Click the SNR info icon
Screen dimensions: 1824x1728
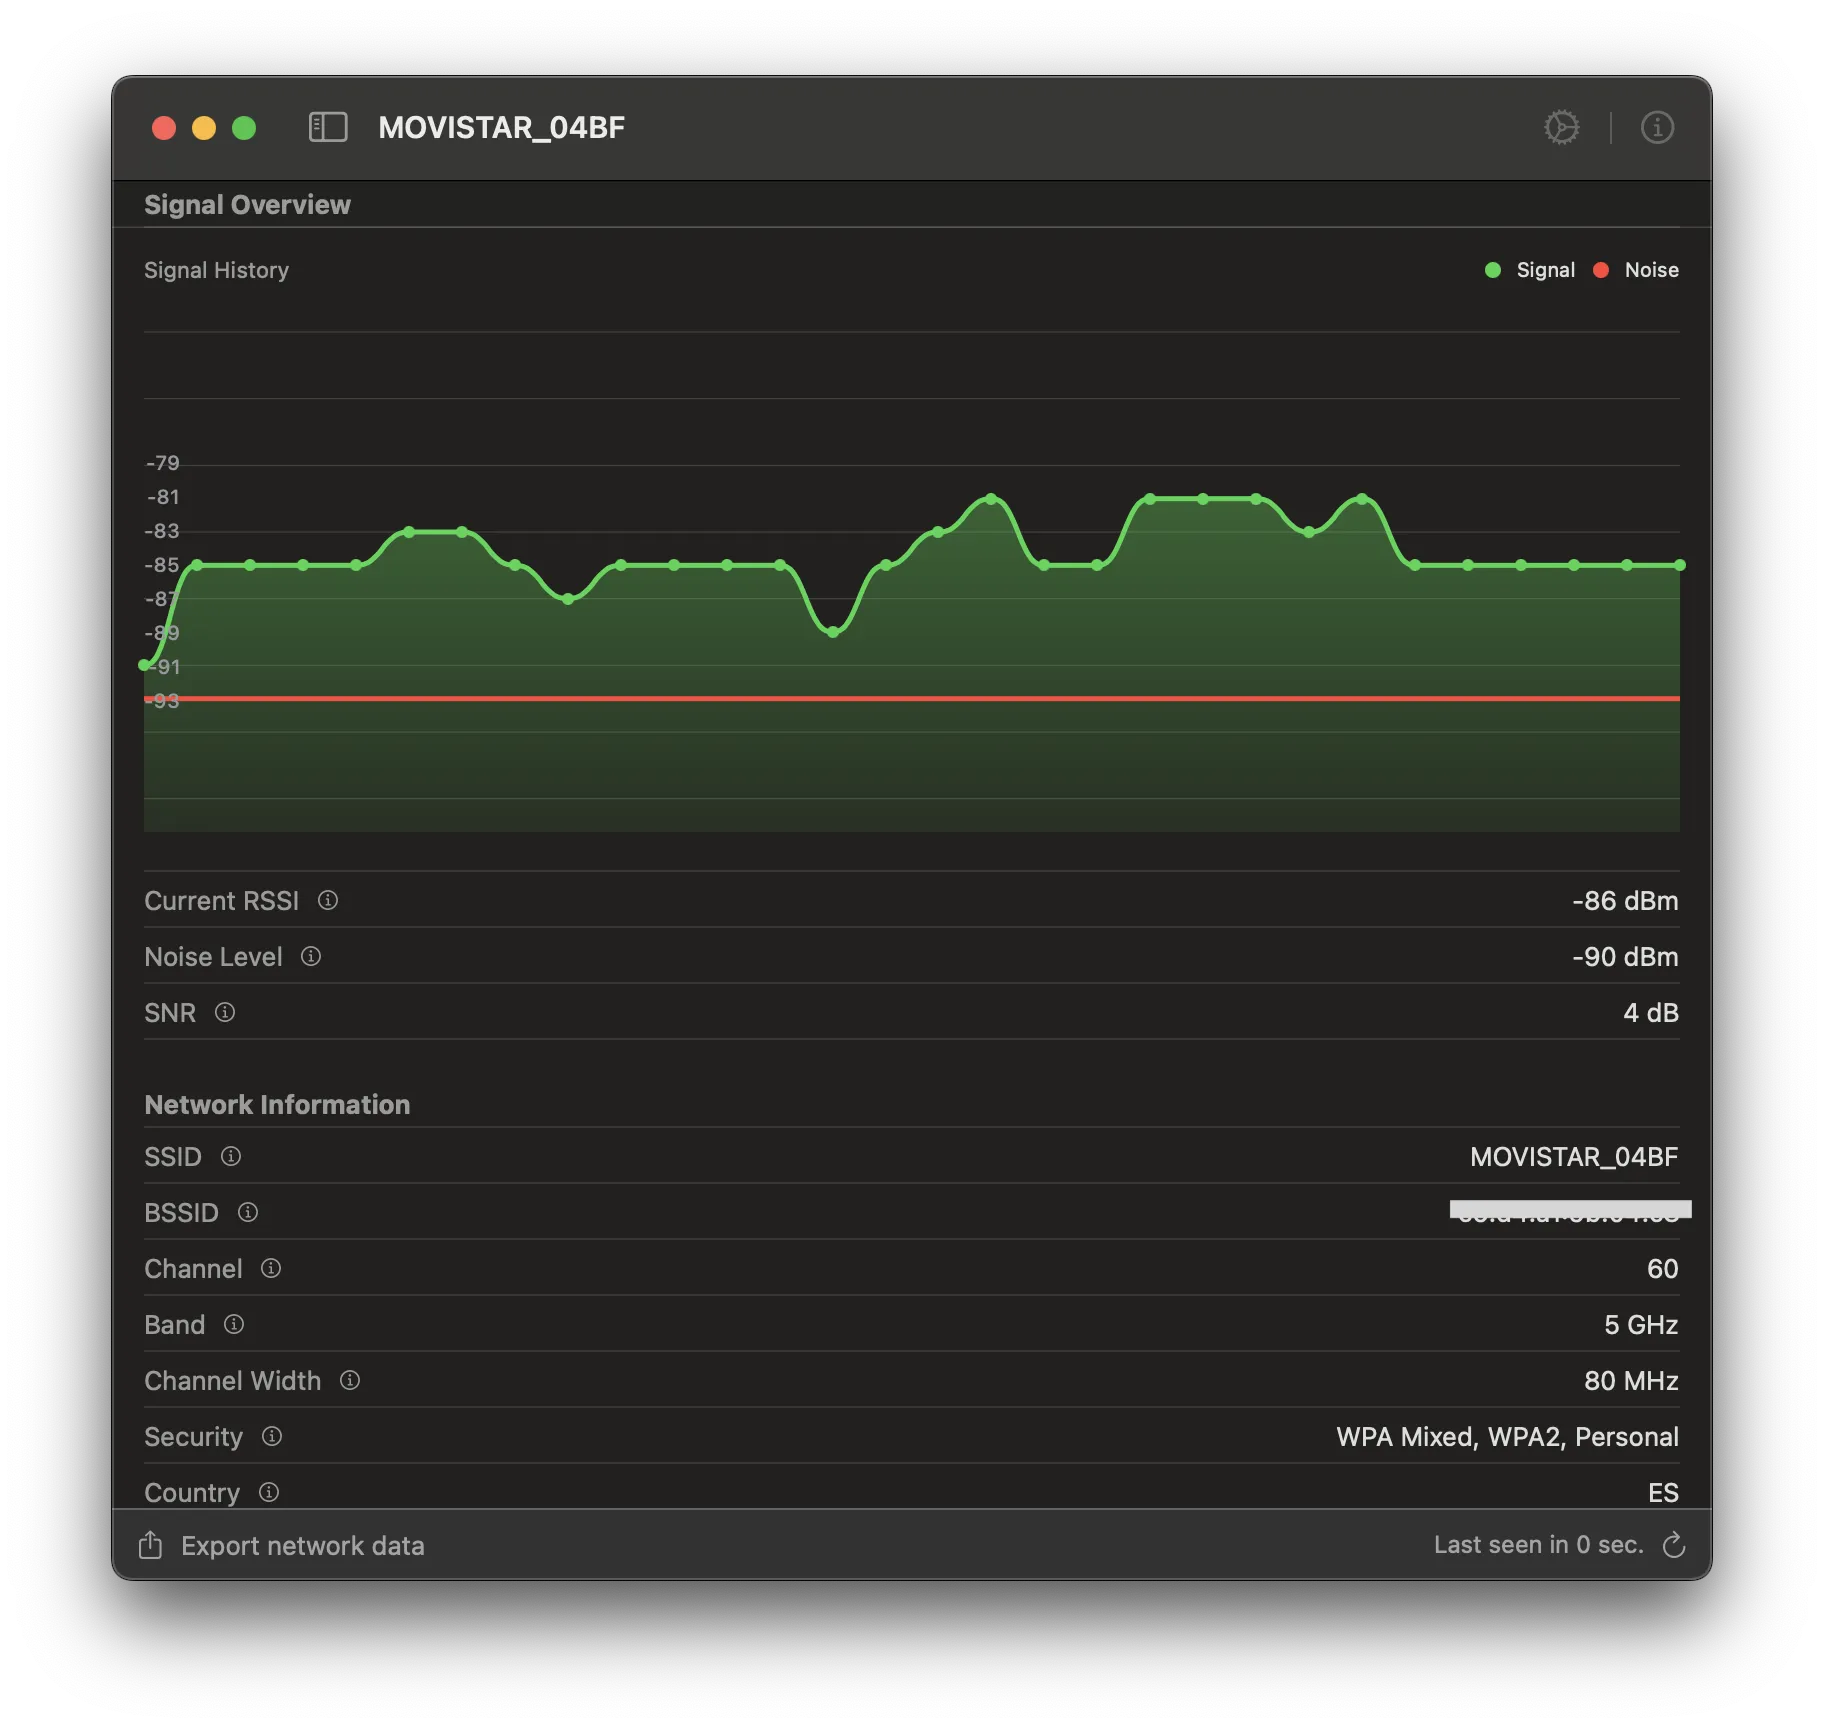[x=225, y=1012]
